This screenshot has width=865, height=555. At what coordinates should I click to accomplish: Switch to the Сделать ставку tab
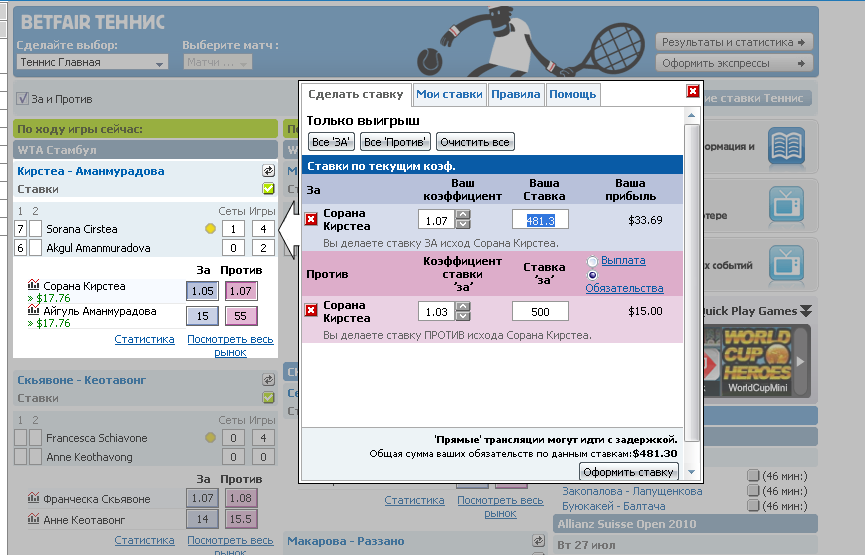pos(356,94)
